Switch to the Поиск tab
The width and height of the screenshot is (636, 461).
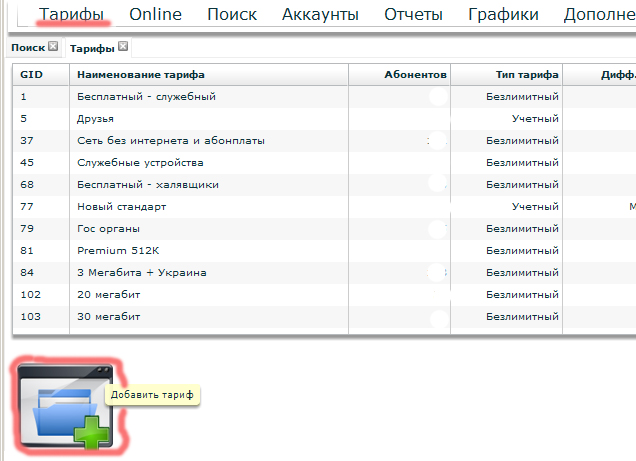[x=26, y=48]
